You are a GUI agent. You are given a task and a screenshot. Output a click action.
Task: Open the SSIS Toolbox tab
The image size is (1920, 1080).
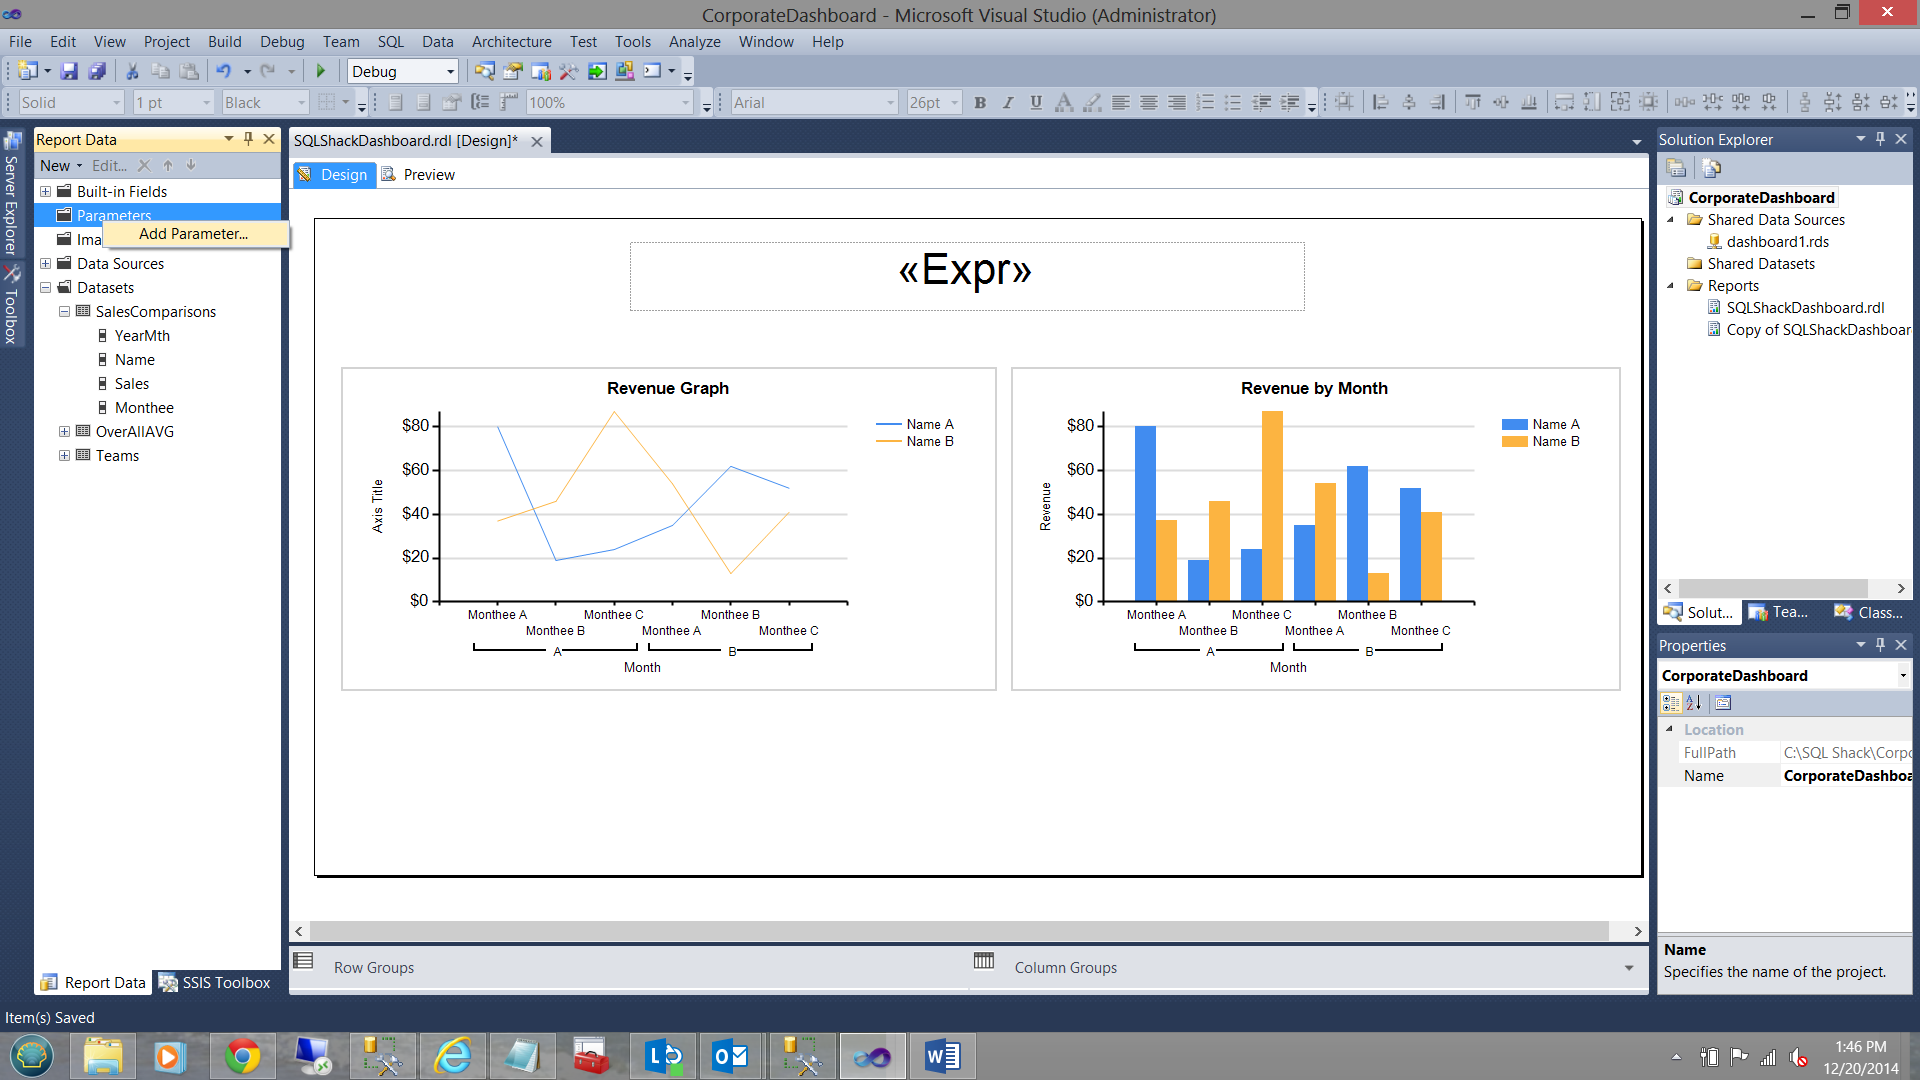215,982
